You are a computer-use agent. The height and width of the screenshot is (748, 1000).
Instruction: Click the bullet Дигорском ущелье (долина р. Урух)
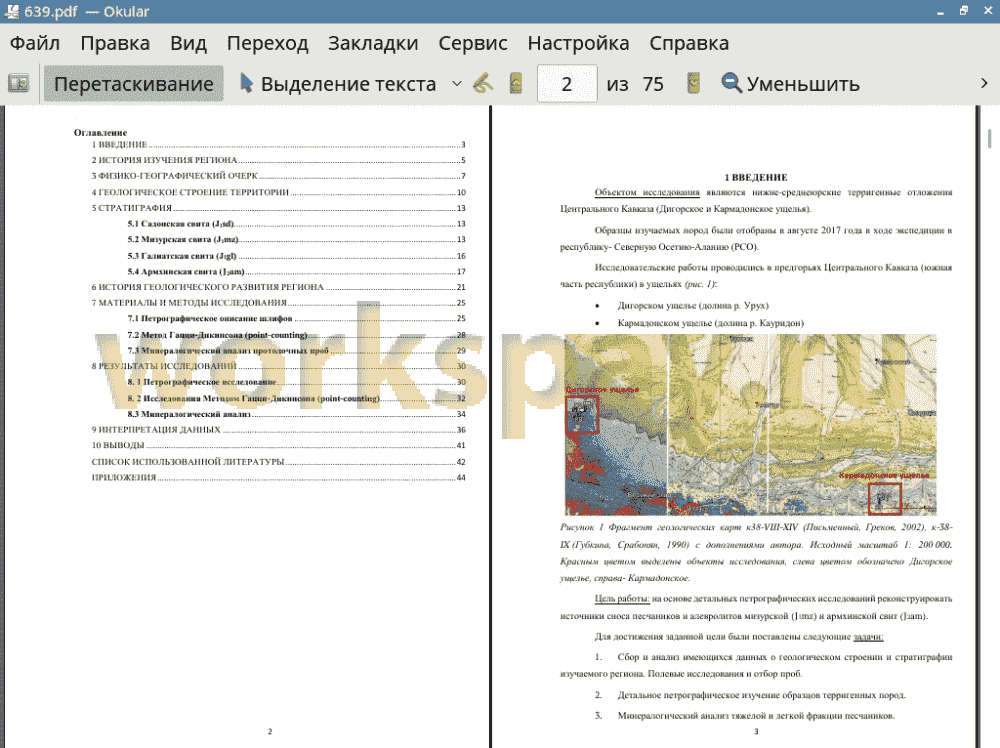693,305
